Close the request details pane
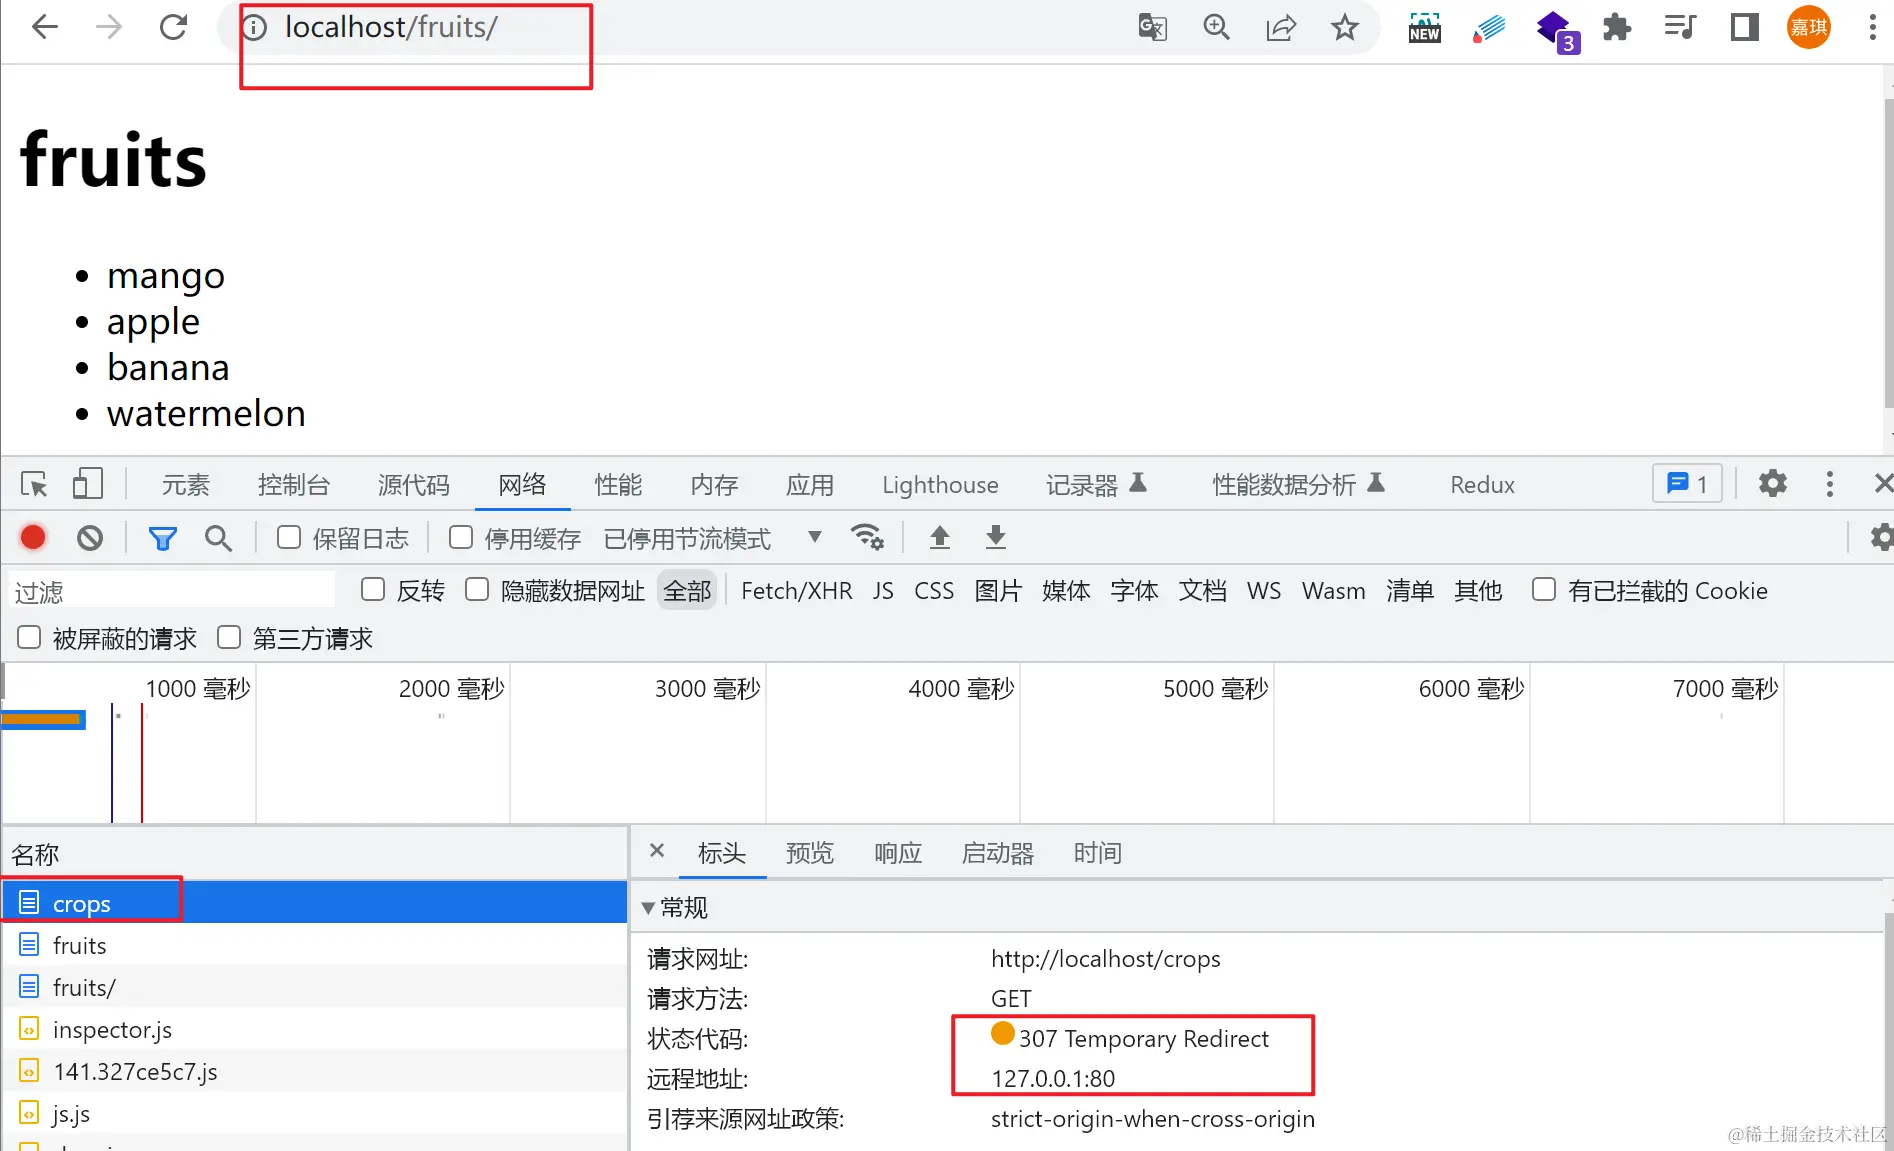Screen dimensions: 1894x1151 click(657, 851)
